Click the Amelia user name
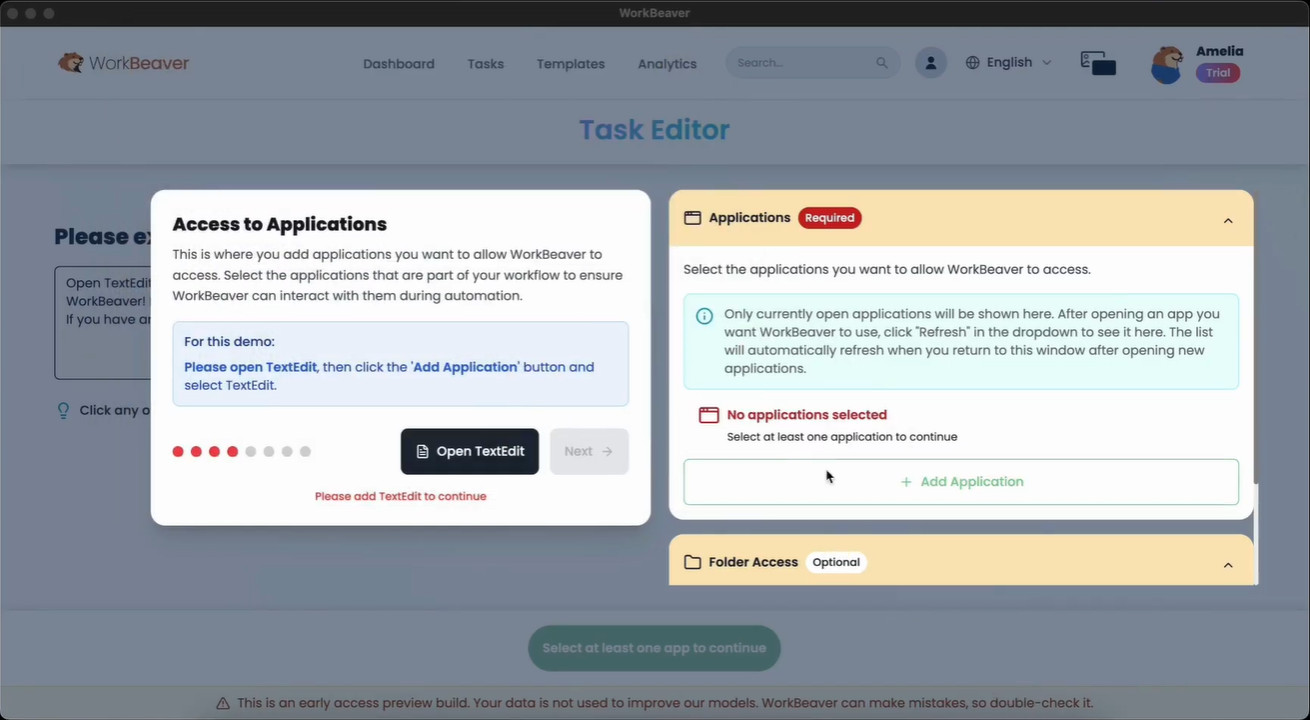Screen dimensions: 1310x720 (1220, 51)
